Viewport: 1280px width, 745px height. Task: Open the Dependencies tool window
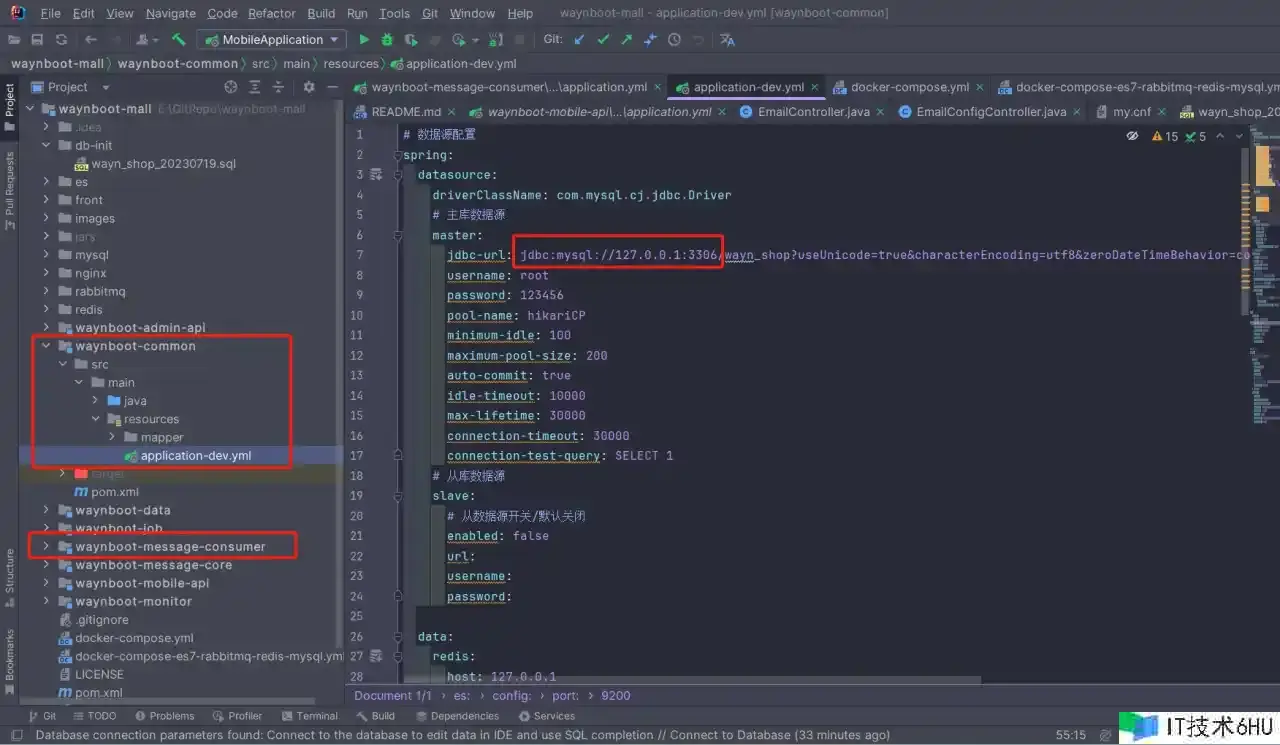(x=457, y=716)
